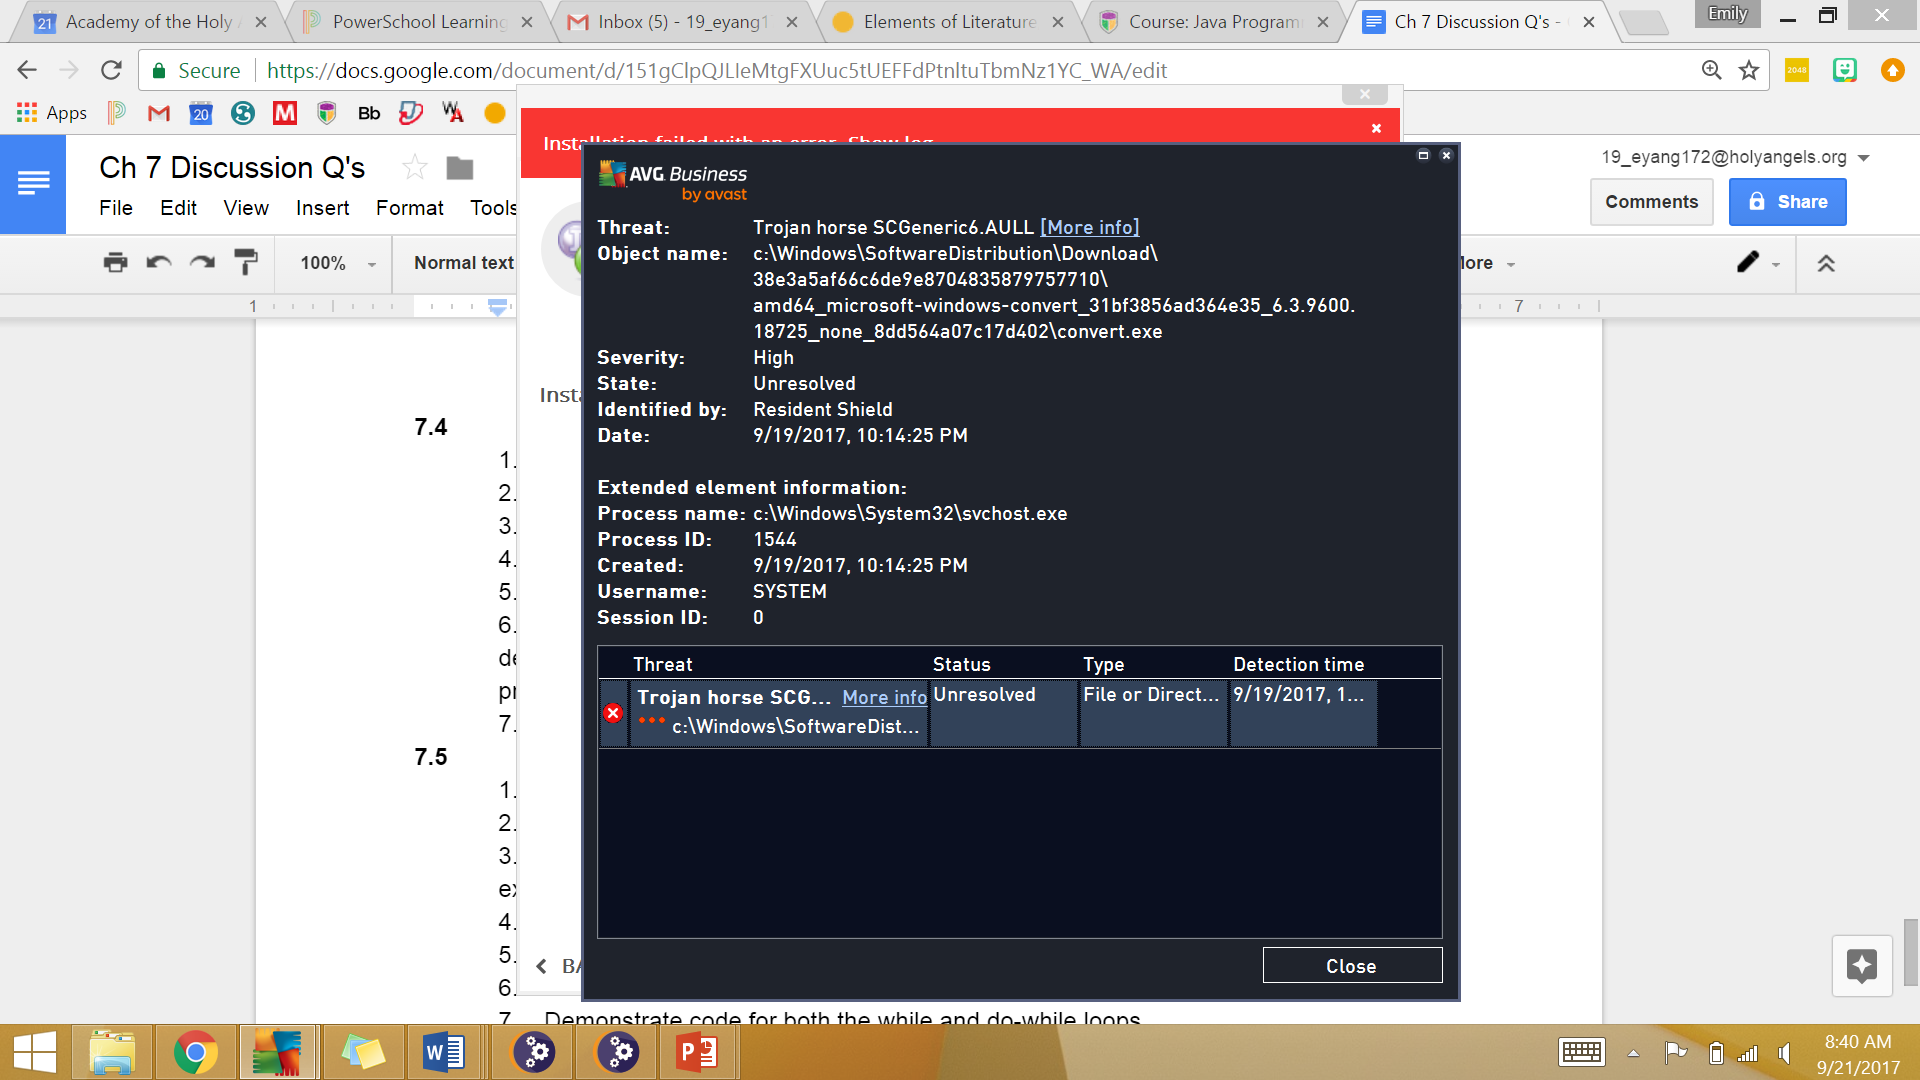Switch to PowerSchool Learning tab
This screenshot has height=1080, width=1920.
coord(420,22)
